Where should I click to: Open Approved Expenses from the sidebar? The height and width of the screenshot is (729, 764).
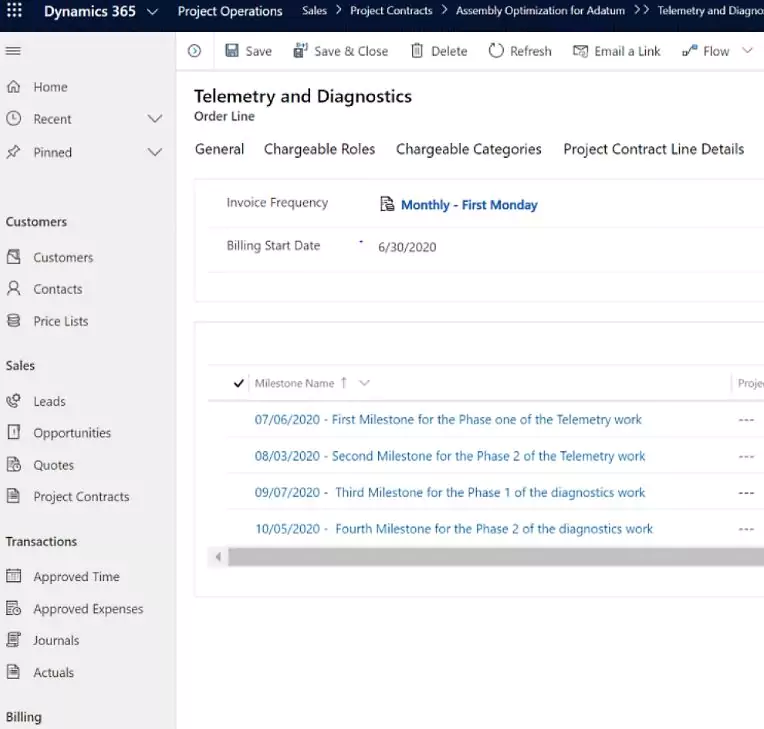point(88,609)
